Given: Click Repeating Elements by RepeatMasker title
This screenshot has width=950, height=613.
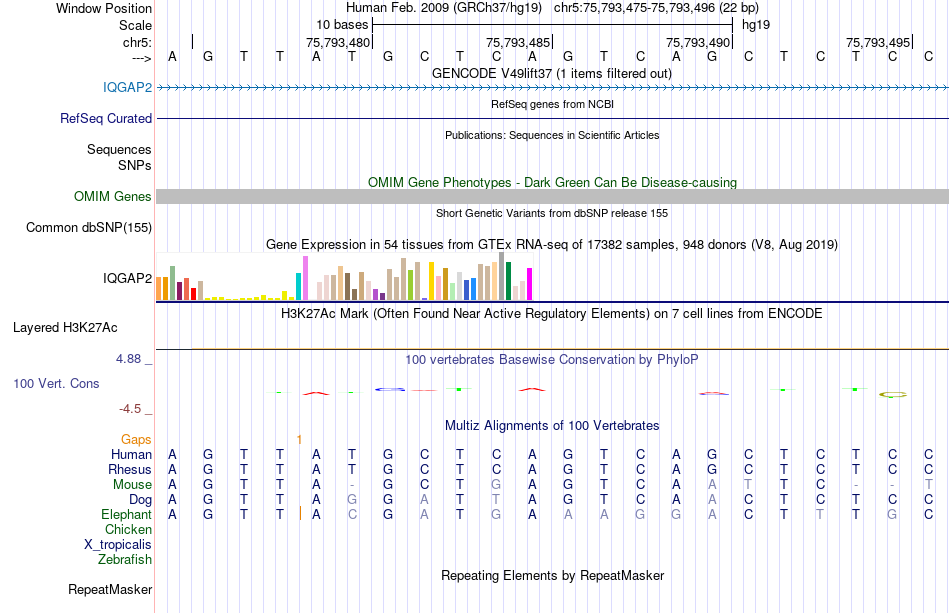Looking at the screenshot, I should (553, 575).
